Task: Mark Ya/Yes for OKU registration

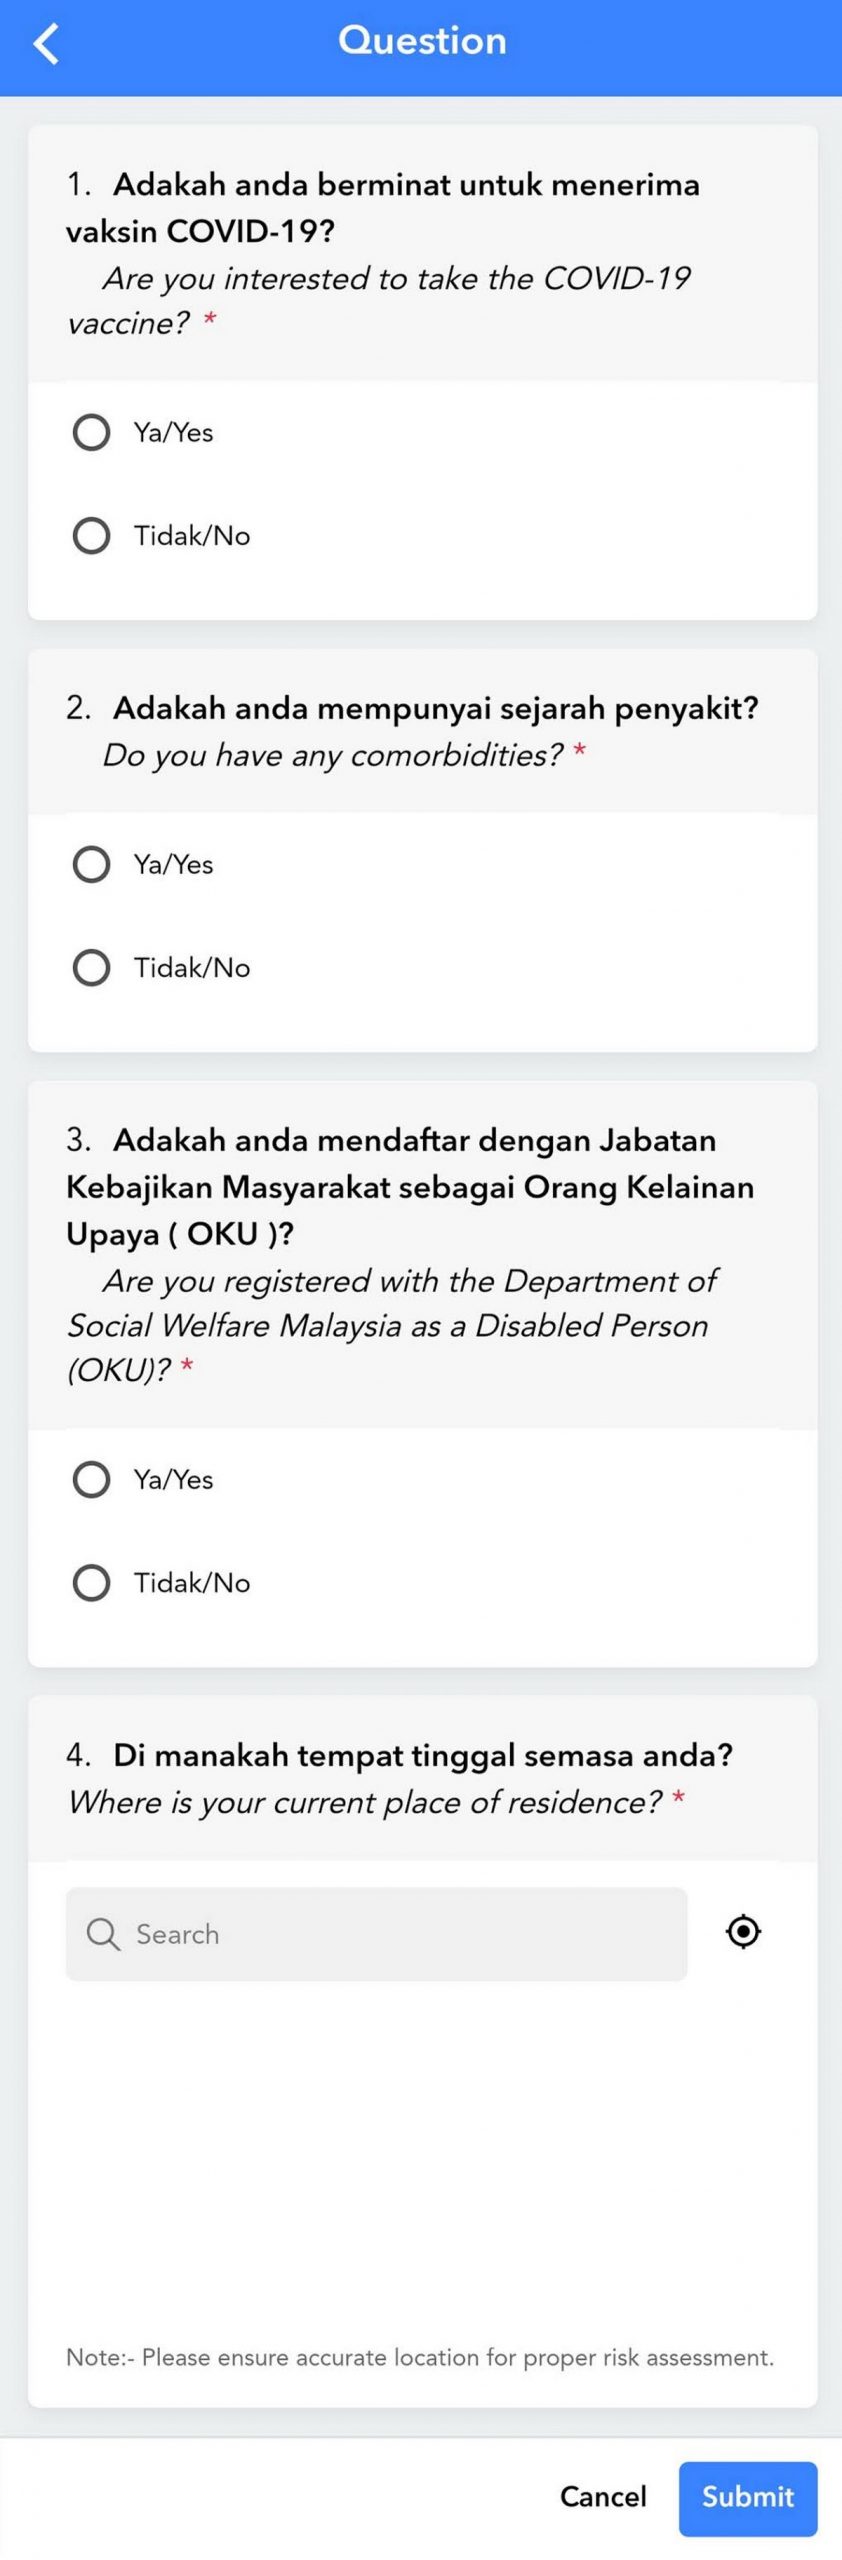Action: click(91, 1479)
